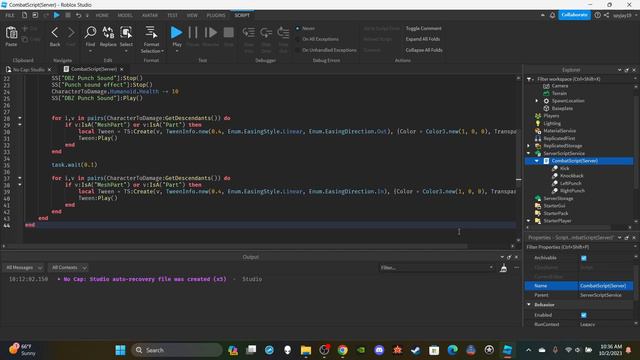Click the Replace tool icon

tap(108, 33)
